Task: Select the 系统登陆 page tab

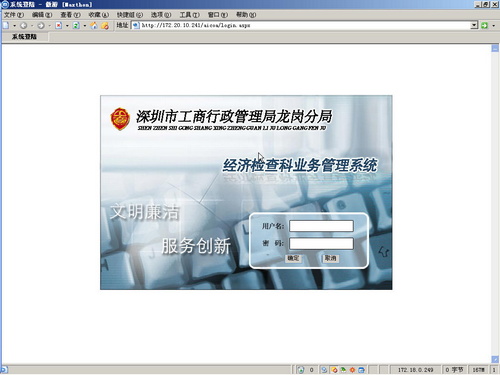Action: coord(24,37)
